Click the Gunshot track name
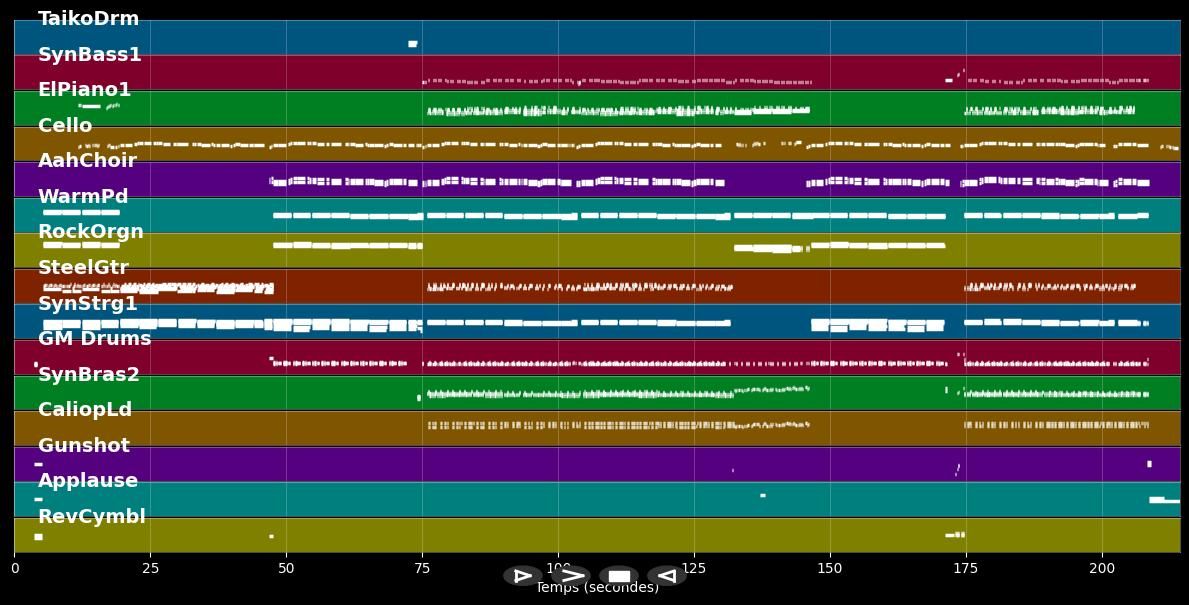 click(83, 446)
